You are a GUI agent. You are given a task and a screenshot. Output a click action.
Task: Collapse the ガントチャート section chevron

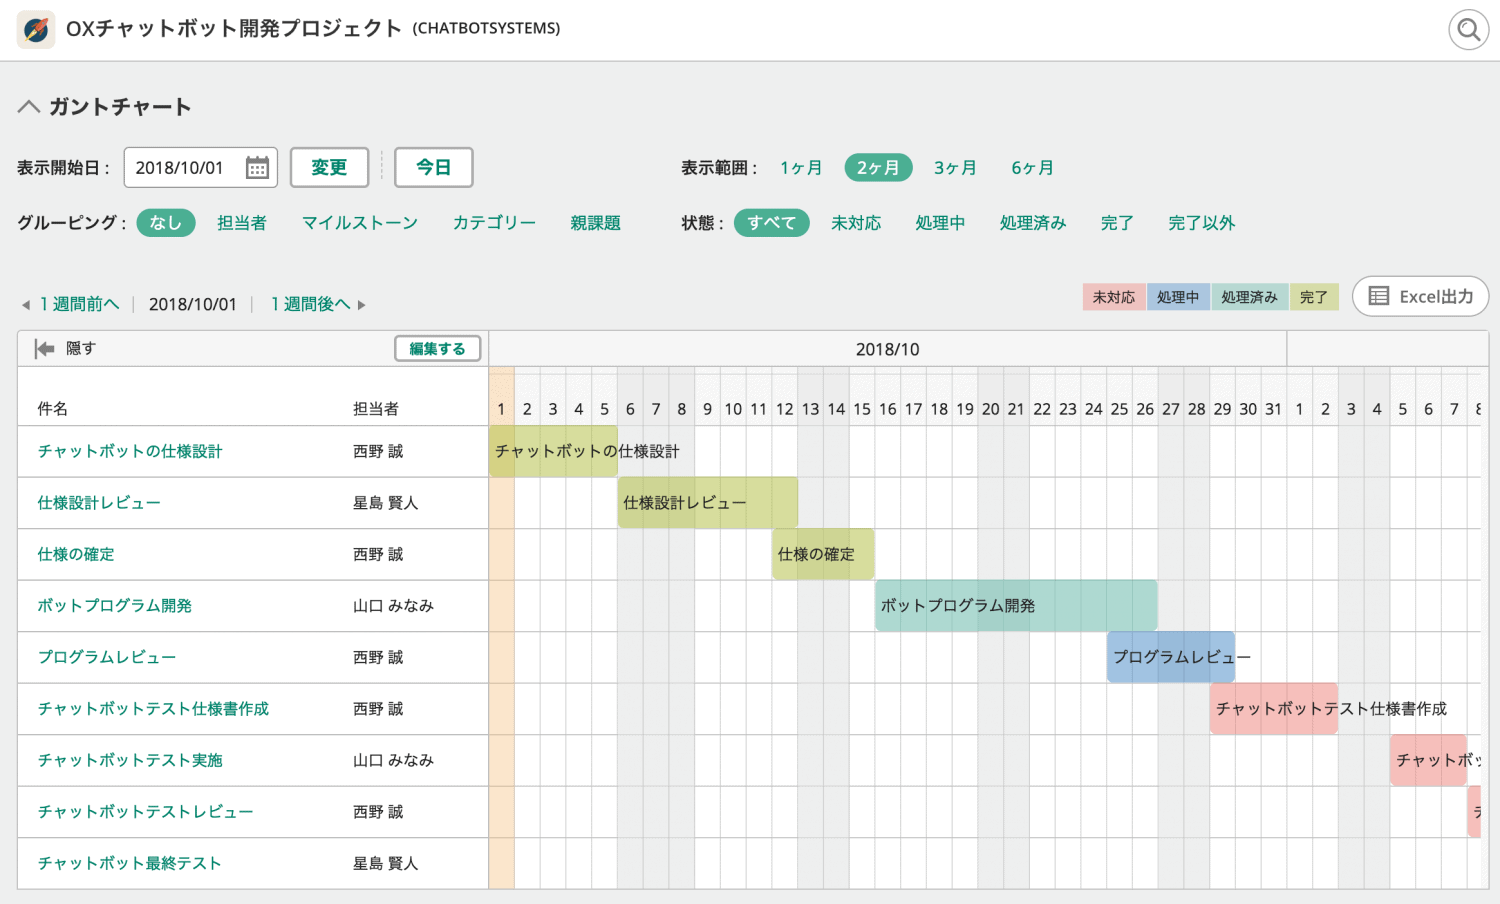pos(29,107)
